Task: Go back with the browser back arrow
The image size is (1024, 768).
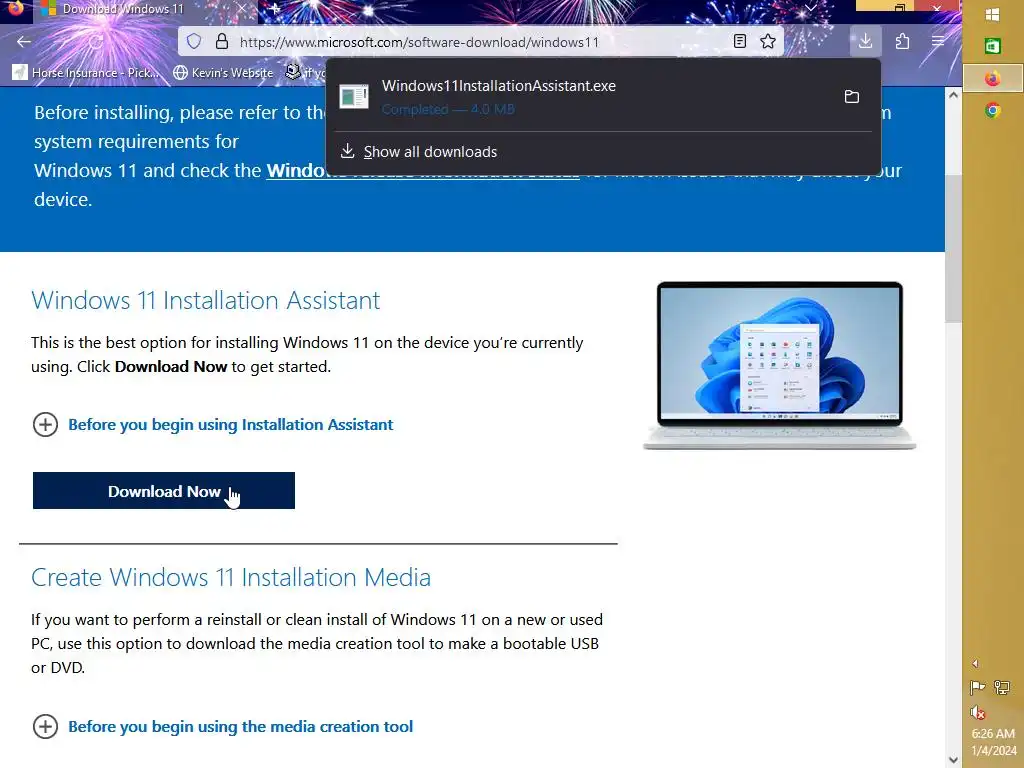Action: pyautogui.click(x=24, y=42)
